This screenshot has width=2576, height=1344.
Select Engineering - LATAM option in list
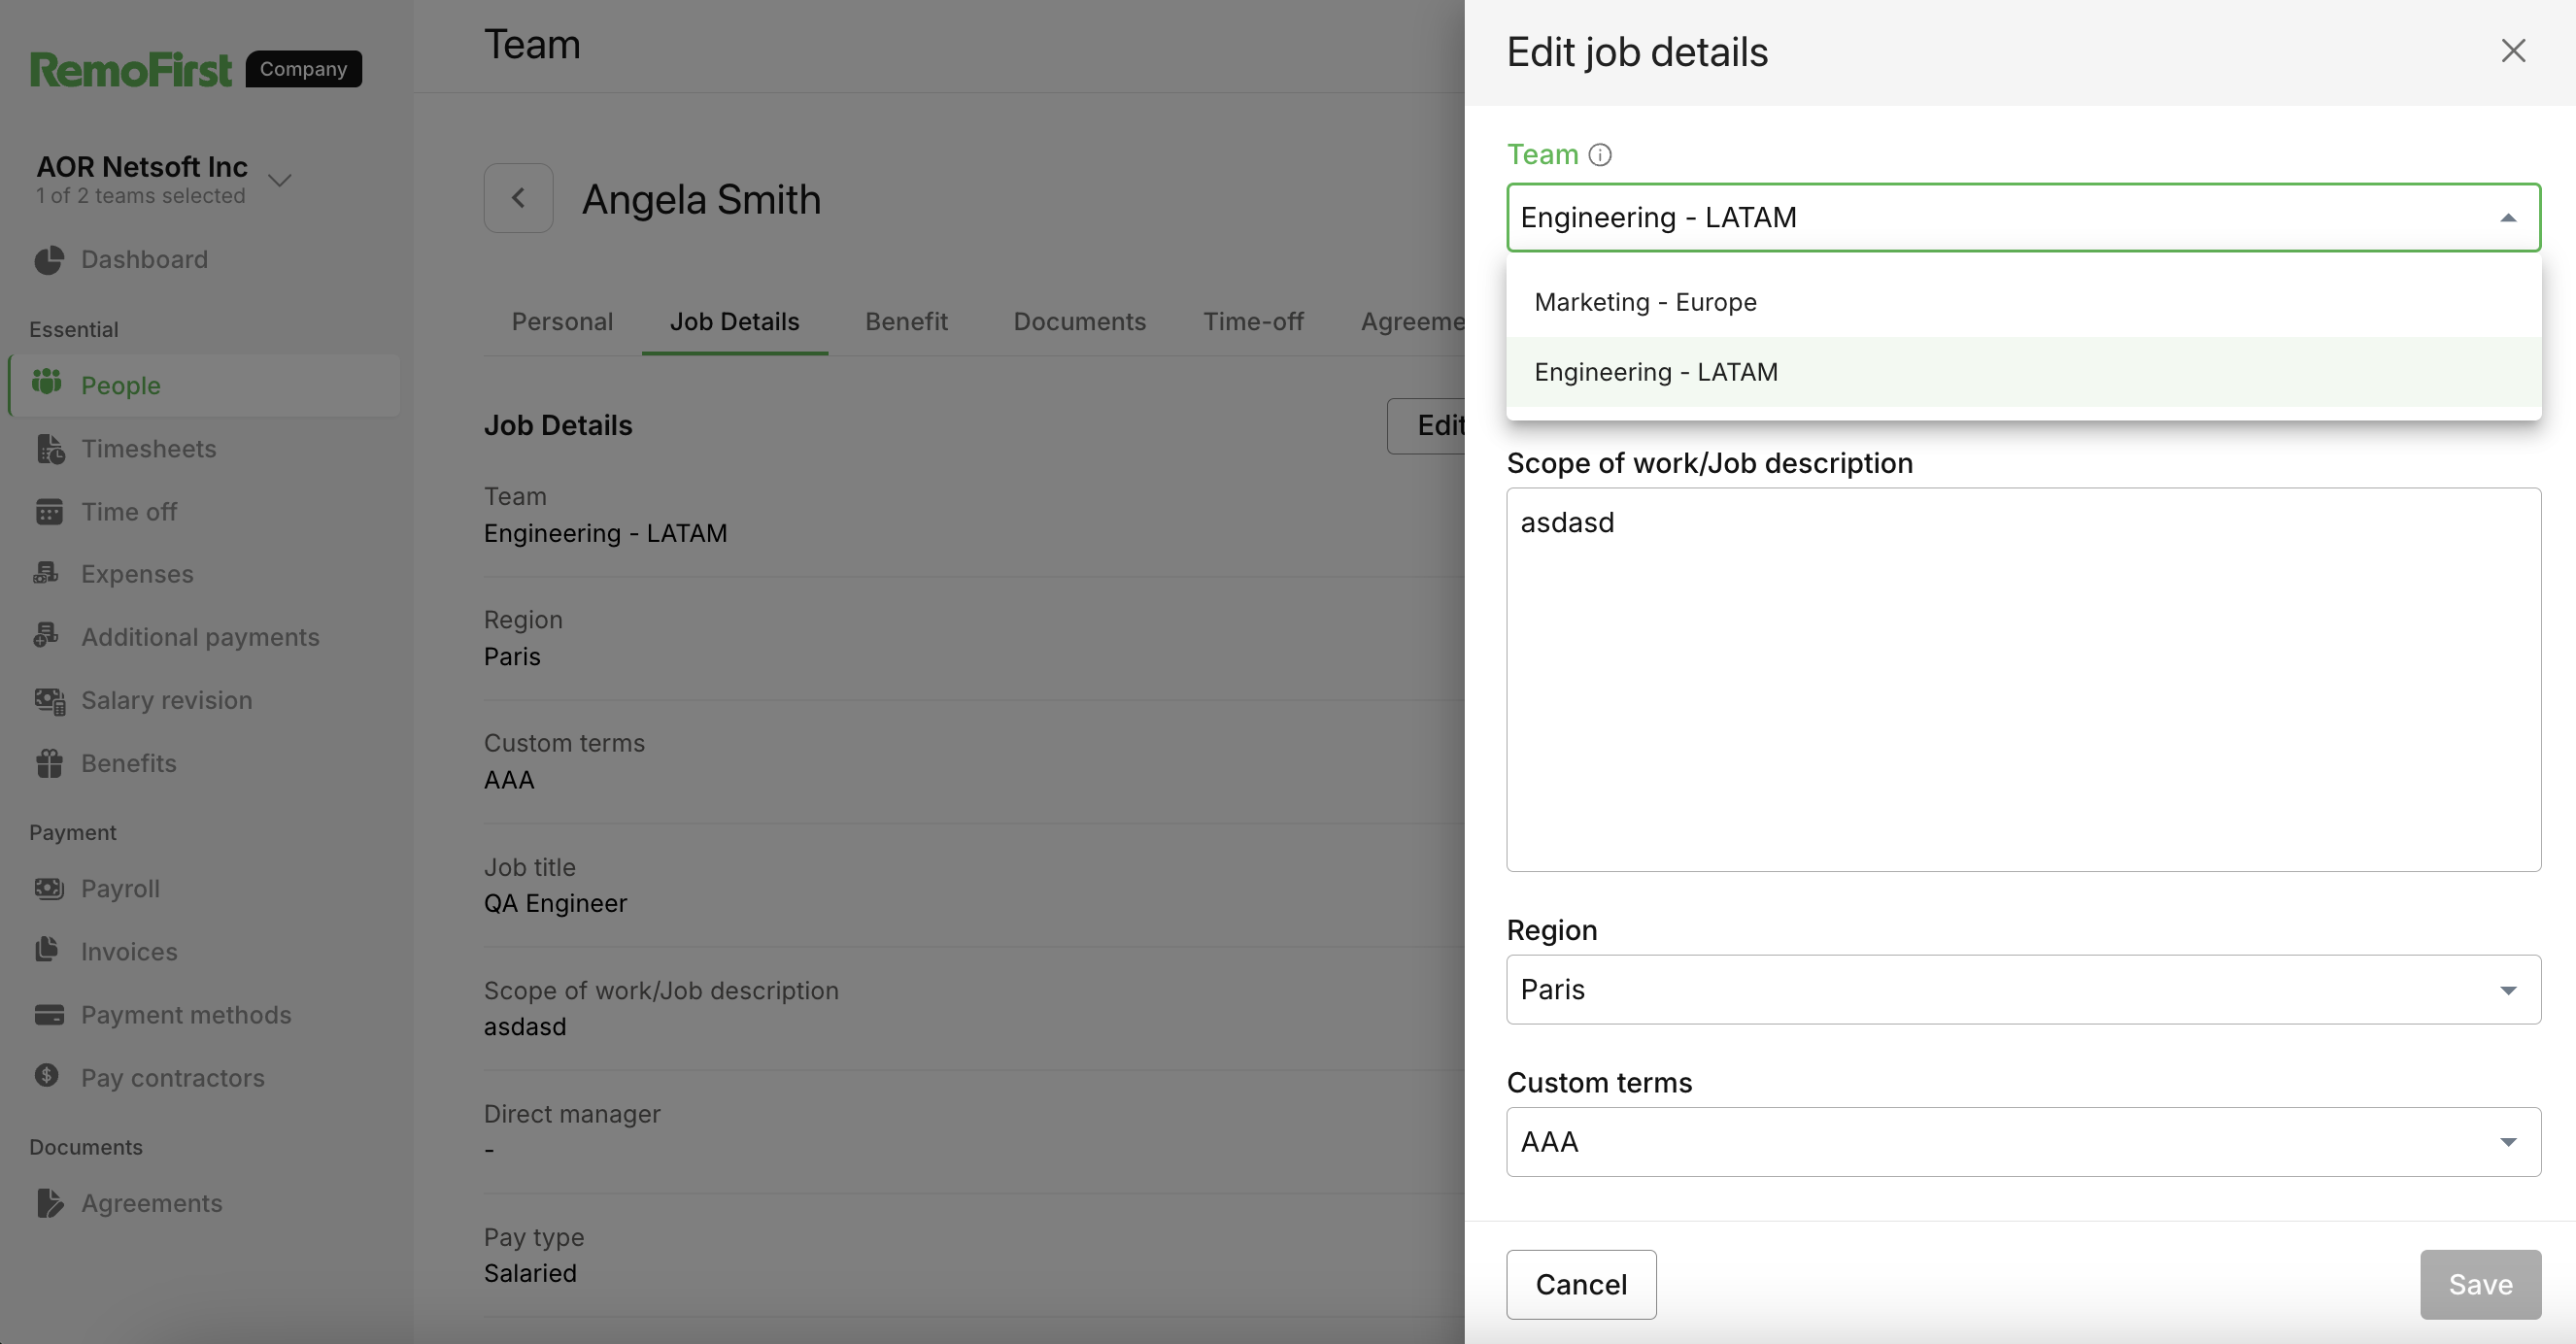pos(2023,372)
